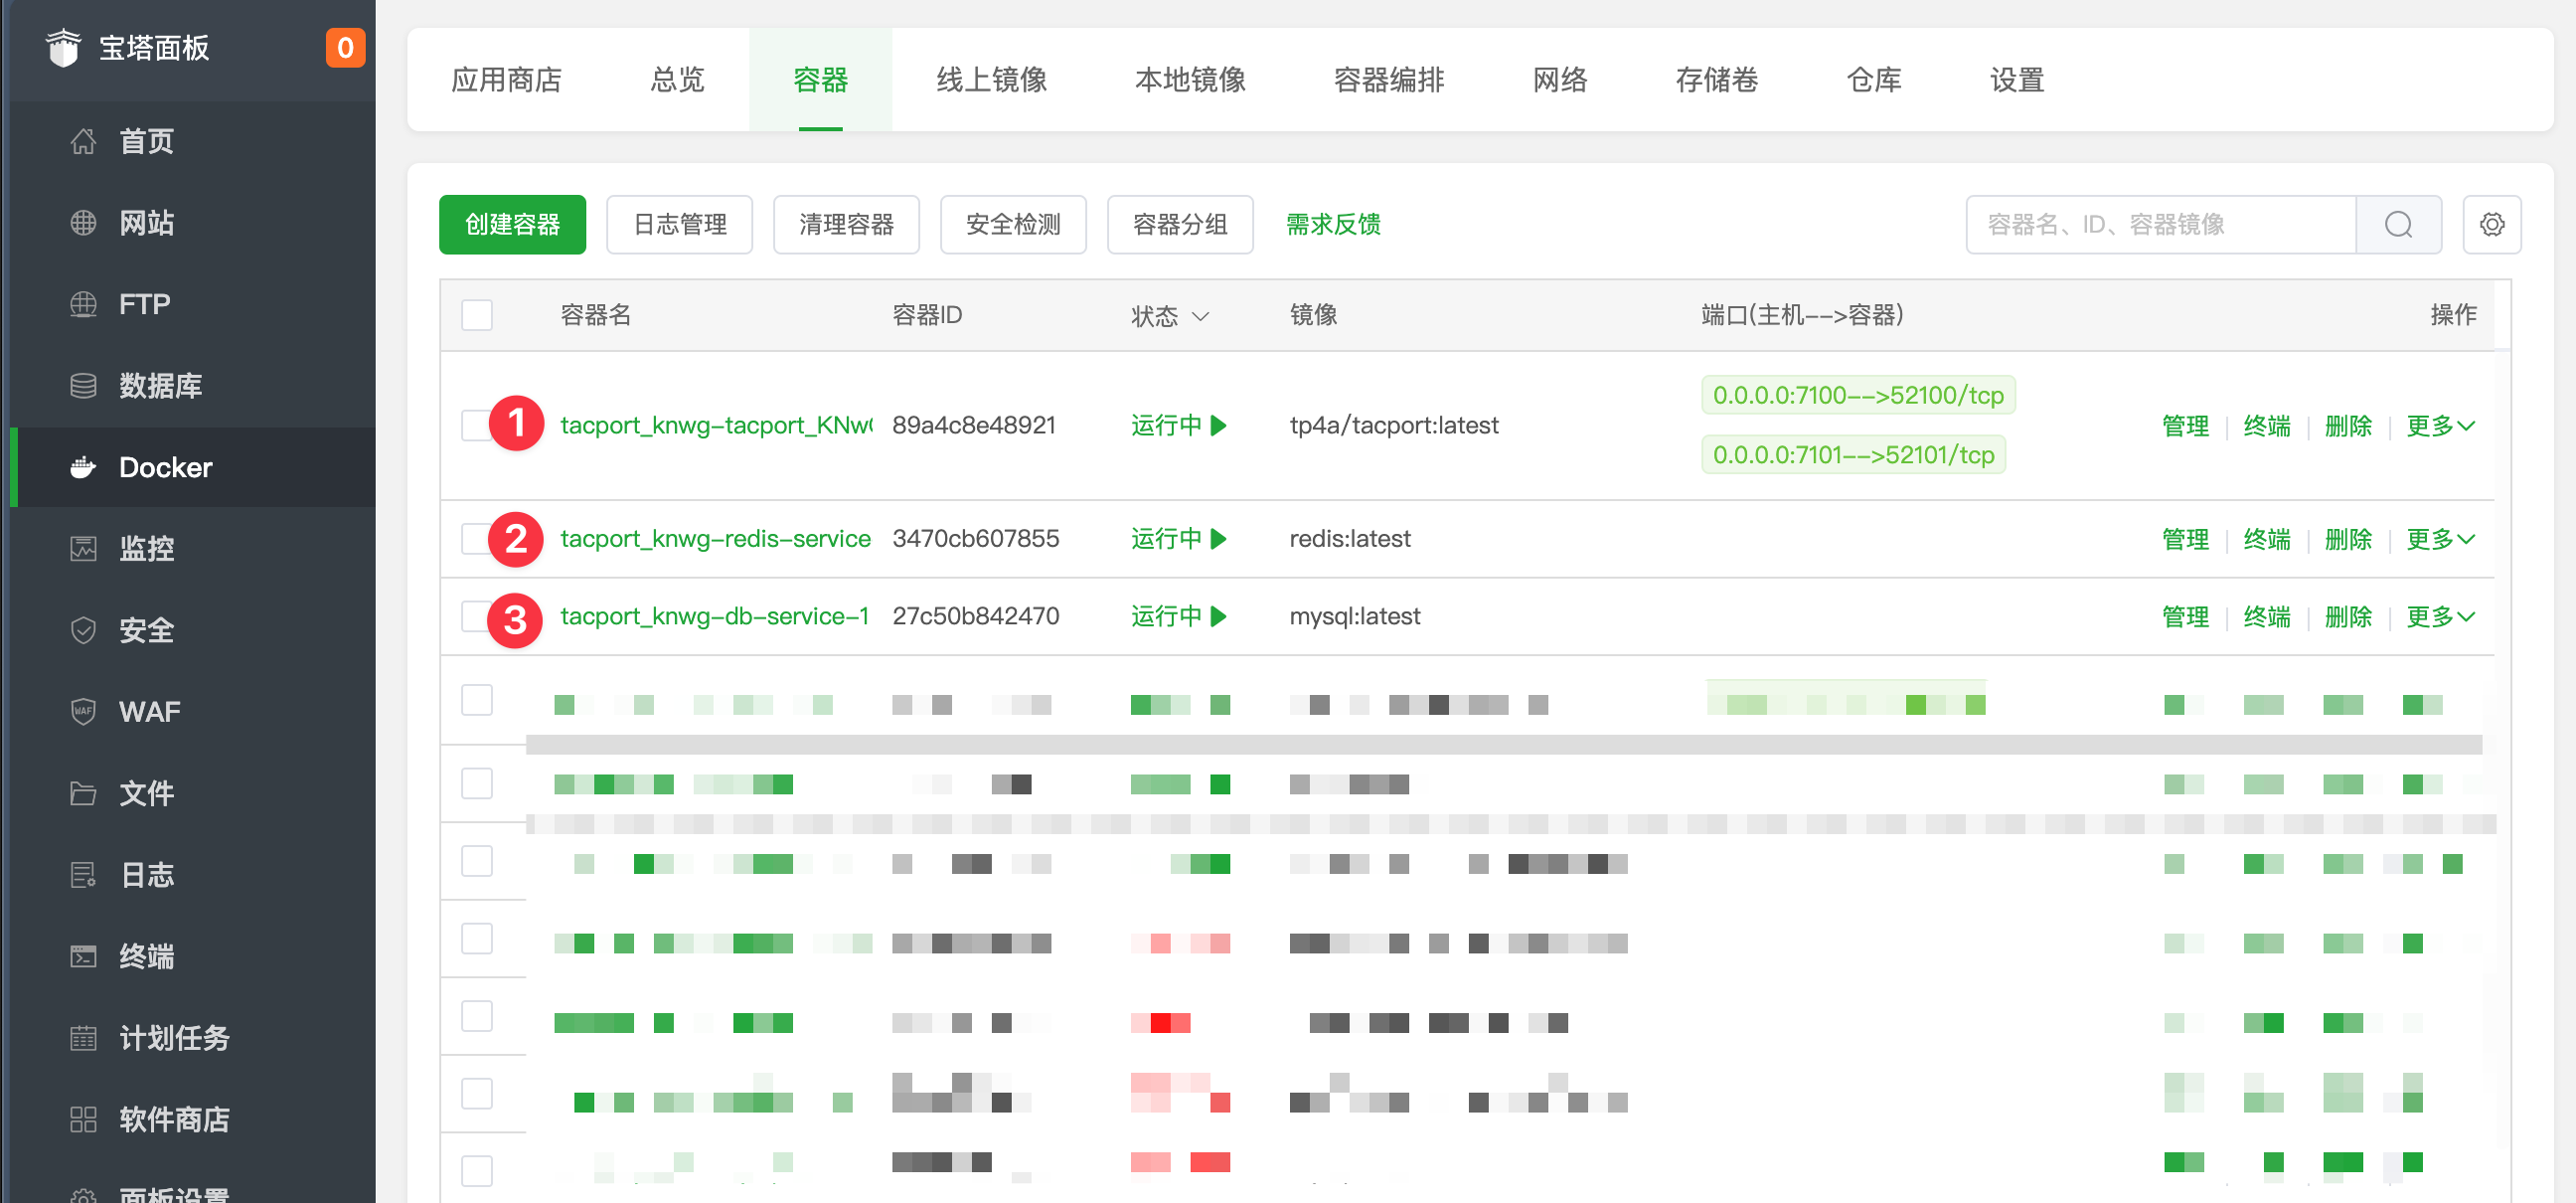Switch to the 线上镜像 tab
The height and width of the screenshot is (1203, 2576).
click(991, 80)
